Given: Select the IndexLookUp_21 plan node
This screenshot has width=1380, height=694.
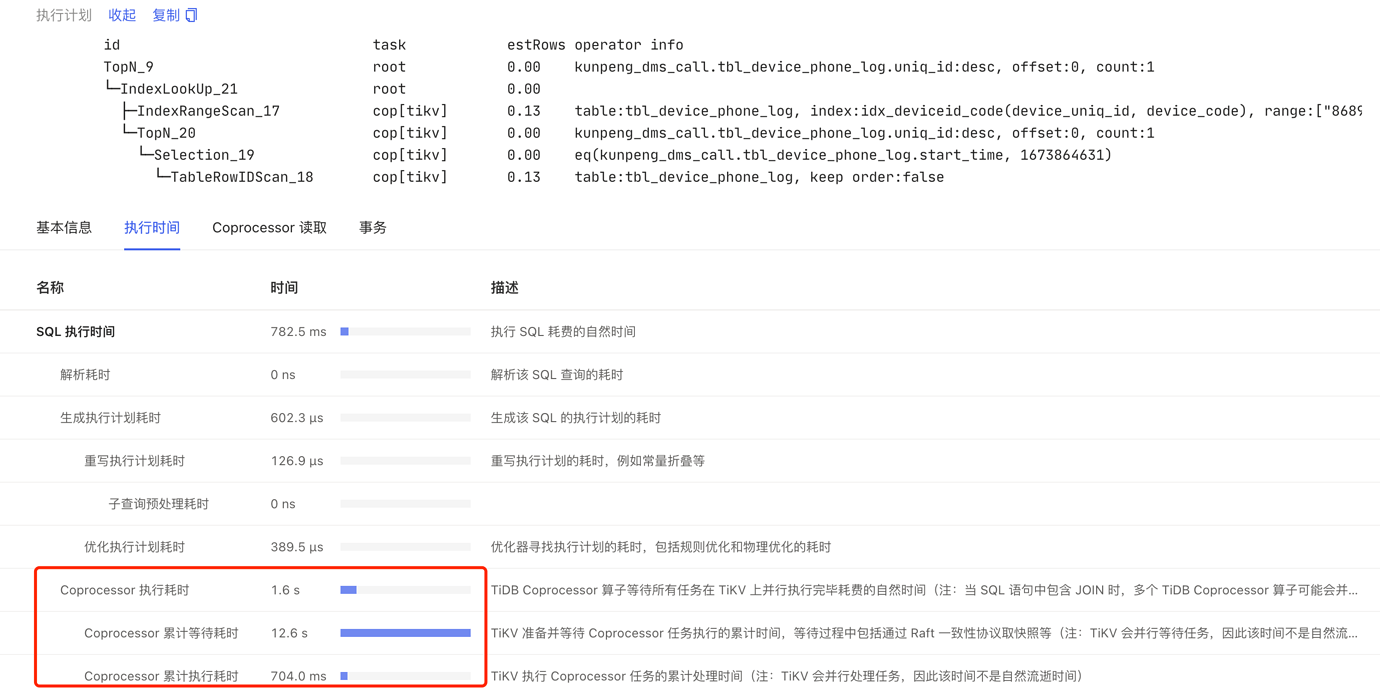Looking at the screenshot, I should point(178,89).
